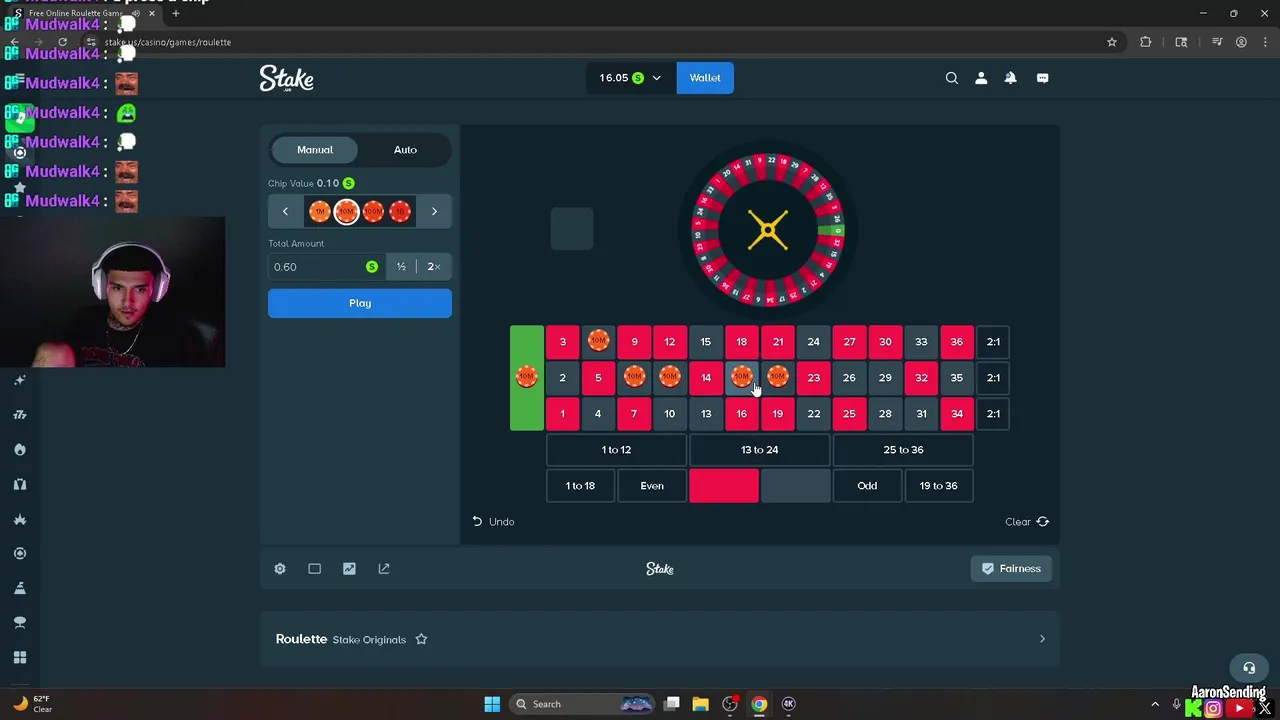Image resolution: width=1280 pixels, height=720 pixels.
Task: Open the four-squares grid icon in sidebar
Action: point(19,657)
